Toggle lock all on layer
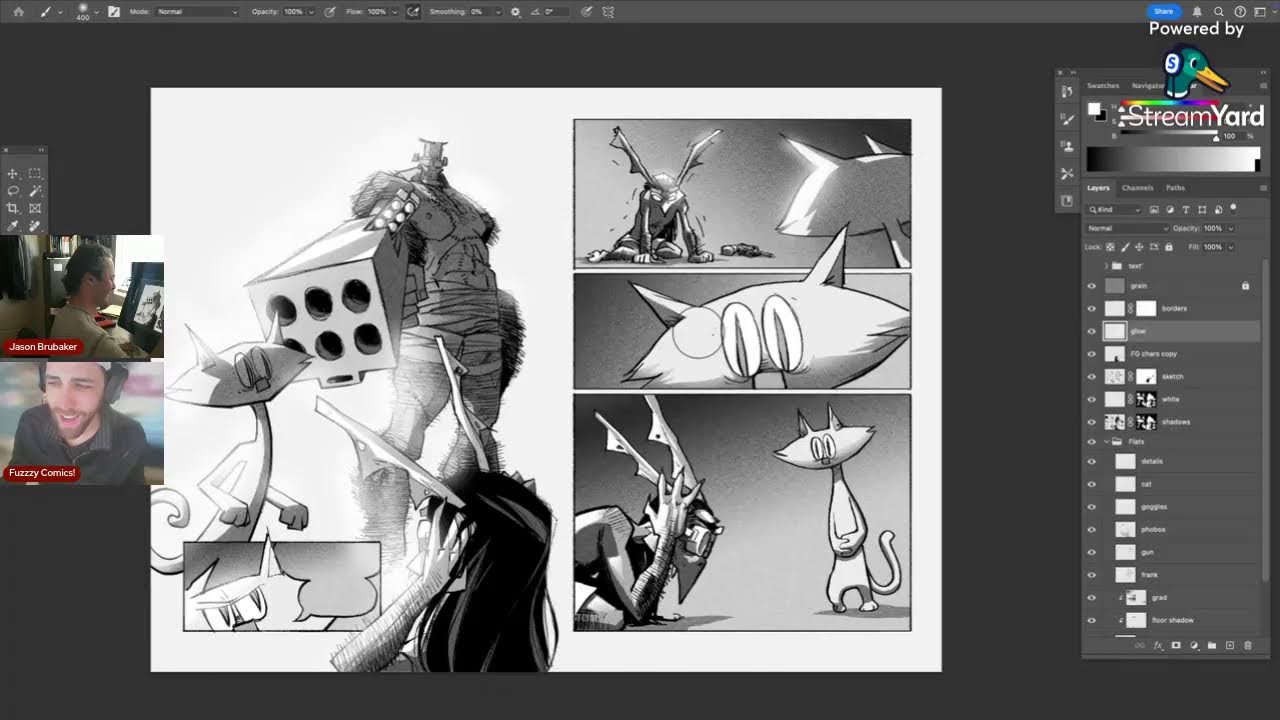Image resolution: width=1280 pixels, height=720 pixels. point(1168,247)
